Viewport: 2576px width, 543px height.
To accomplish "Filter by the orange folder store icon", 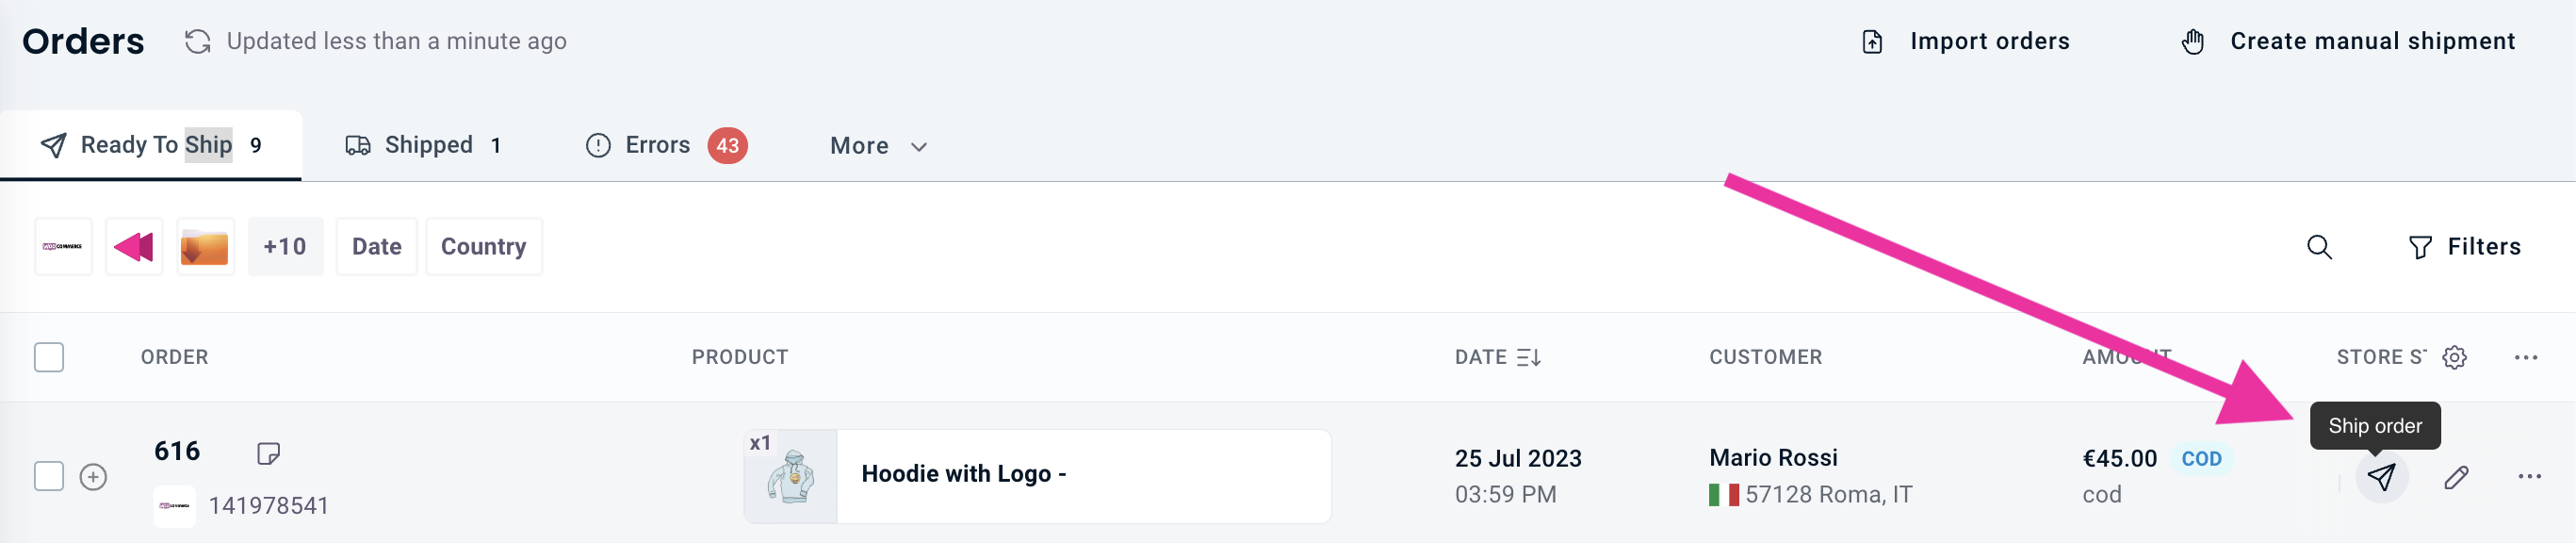I will point(205,246).
